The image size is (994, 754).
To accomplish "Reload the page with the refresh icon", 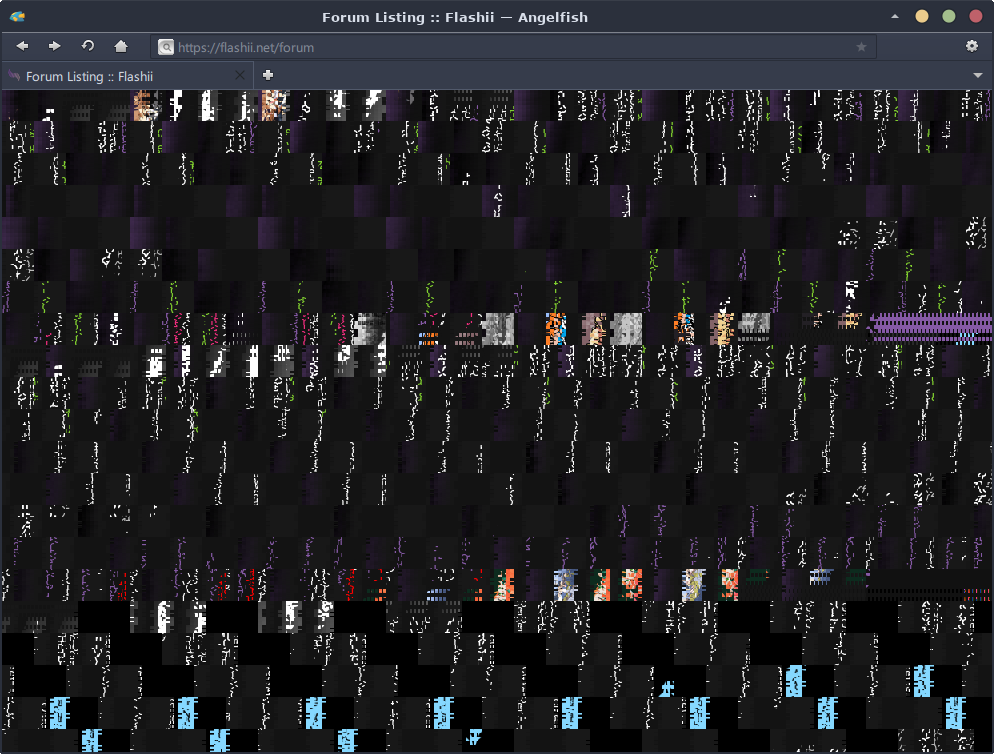I will (x=87, y=46).
